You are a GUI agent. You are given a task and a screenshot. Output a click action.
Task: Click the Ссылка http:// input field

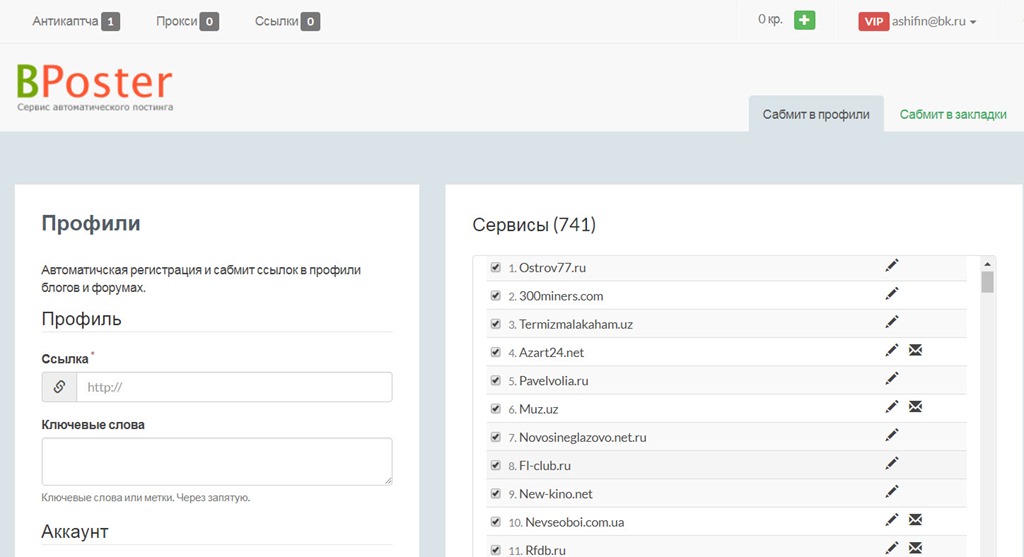(233, 387)
